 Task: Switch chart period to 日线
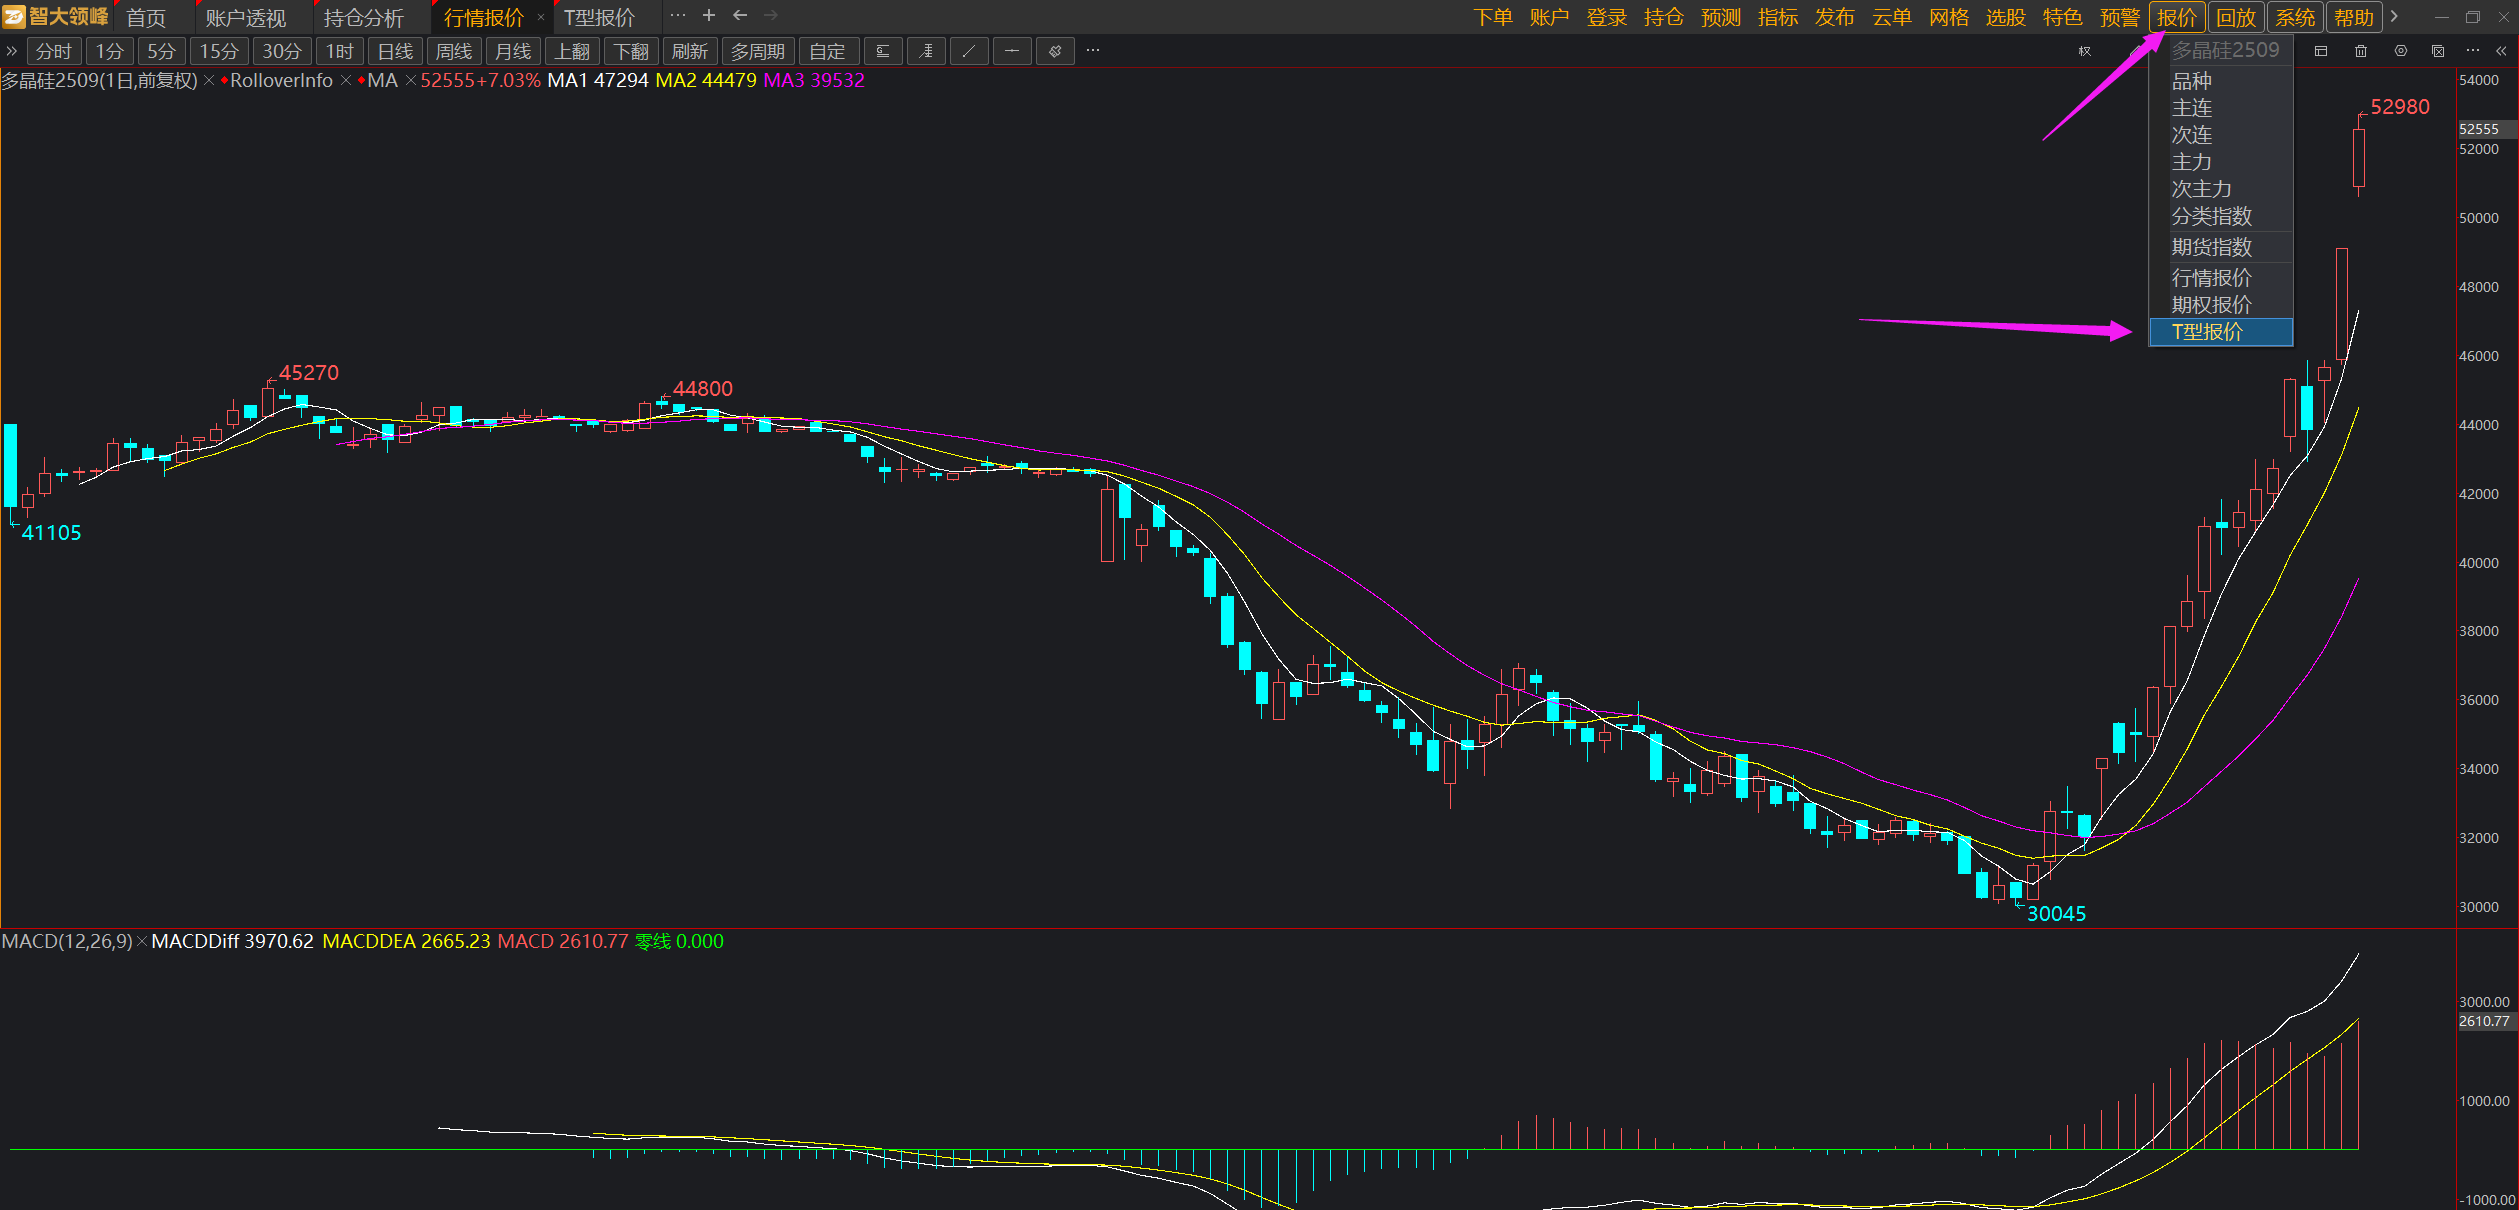[x=395, y=51]
